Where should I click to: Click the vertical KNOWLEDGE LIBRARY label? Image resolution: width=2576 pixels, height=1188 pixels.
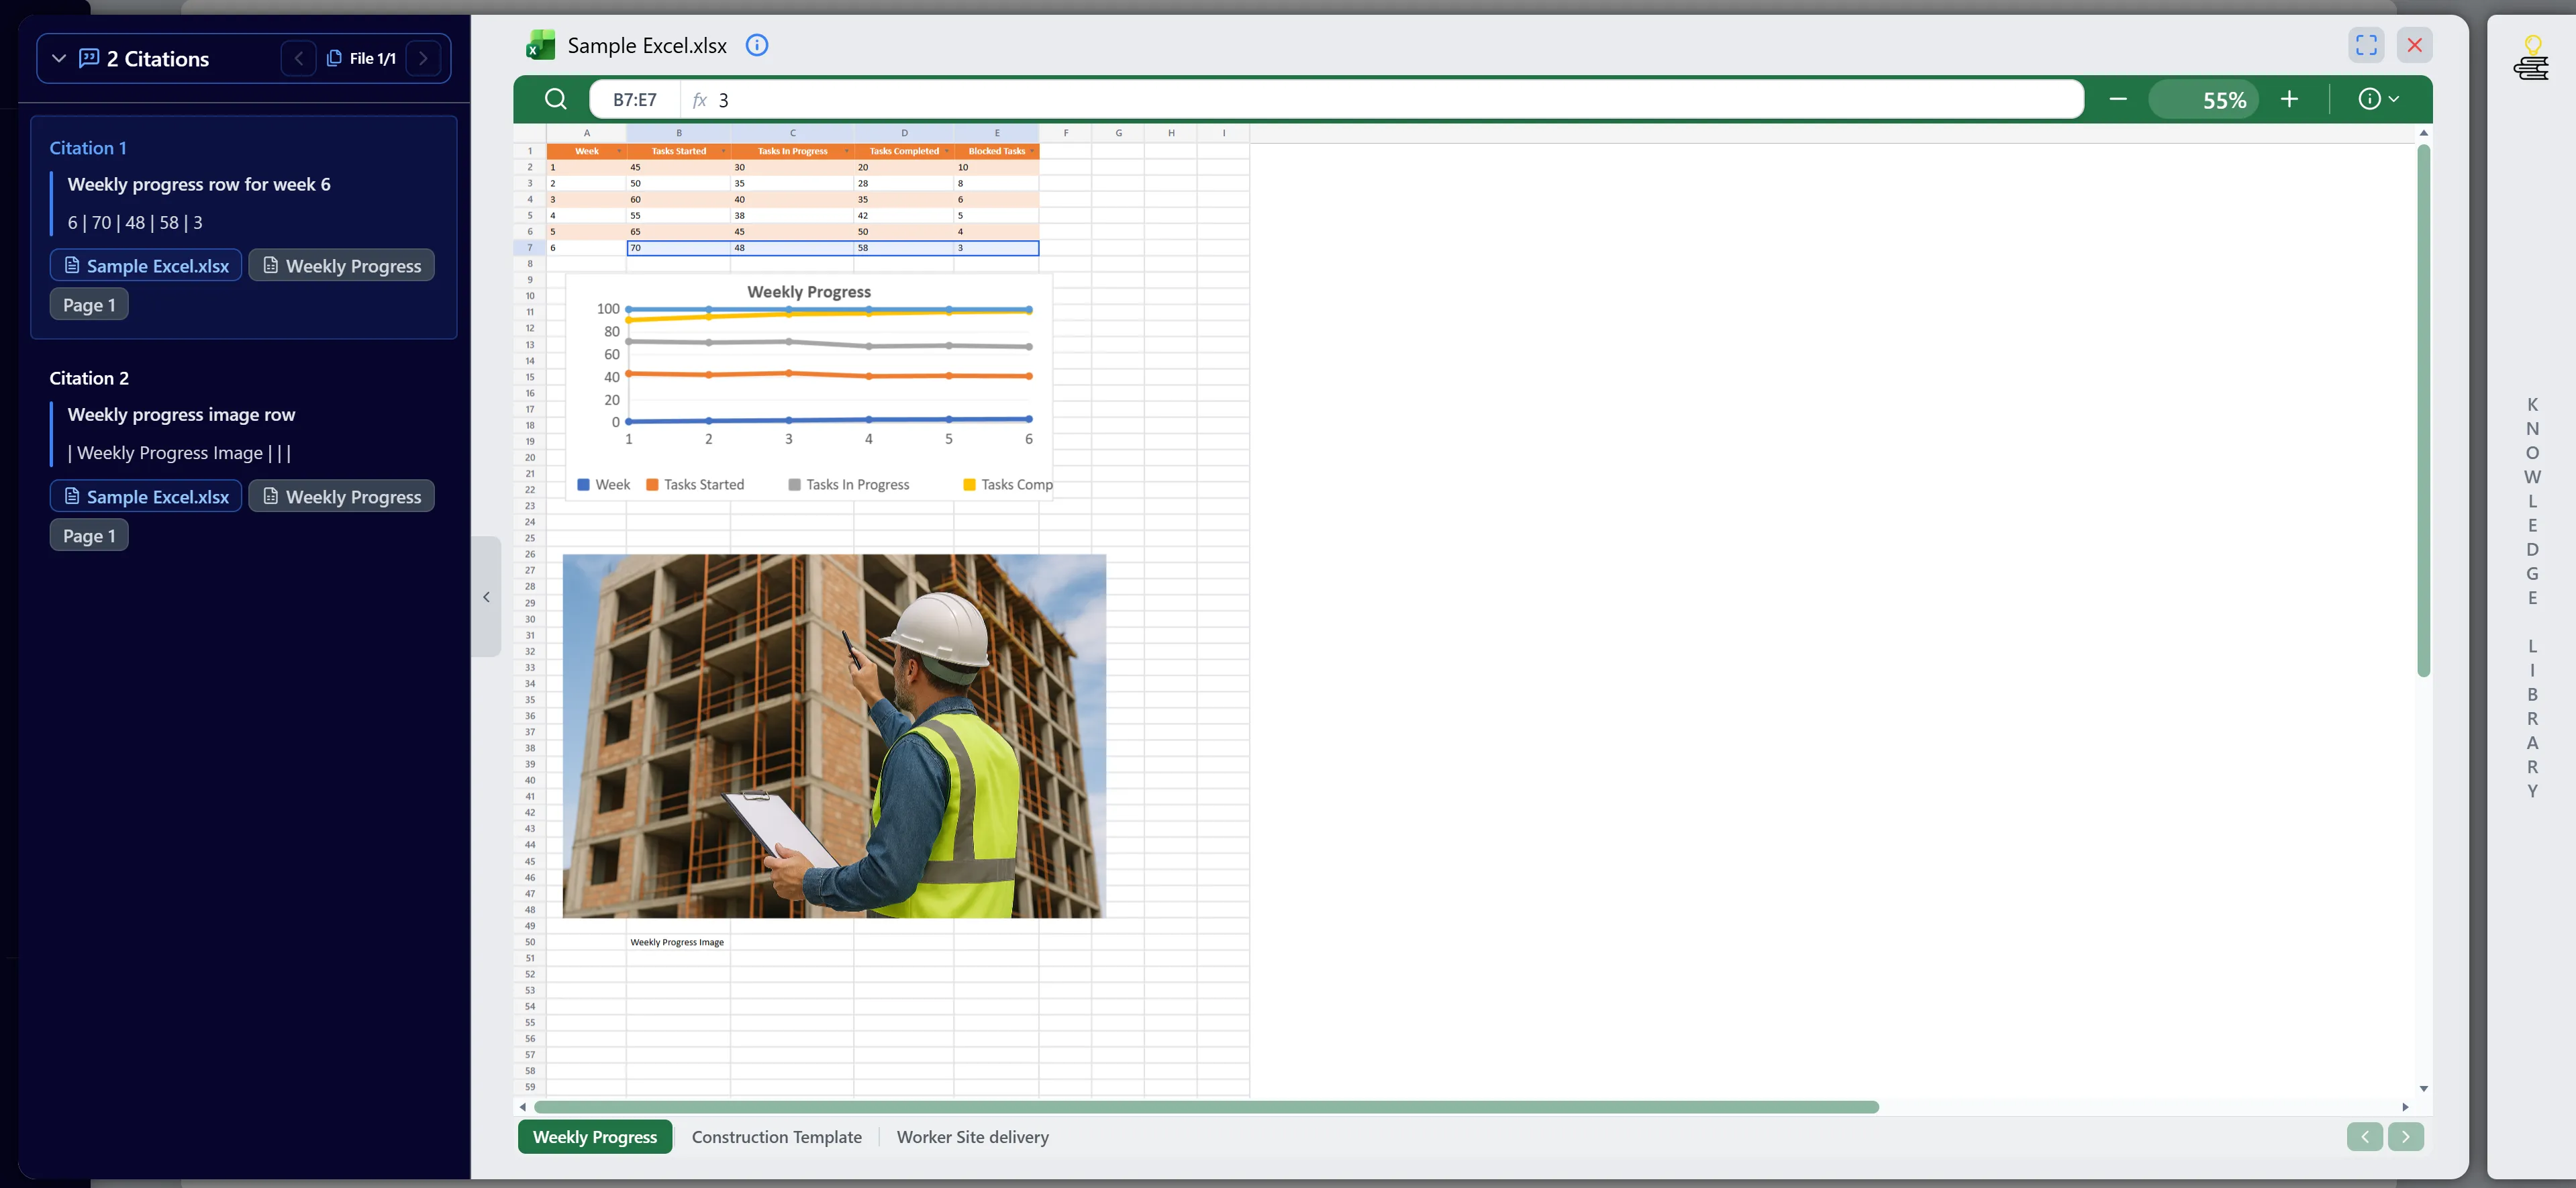pos(2532,597)
